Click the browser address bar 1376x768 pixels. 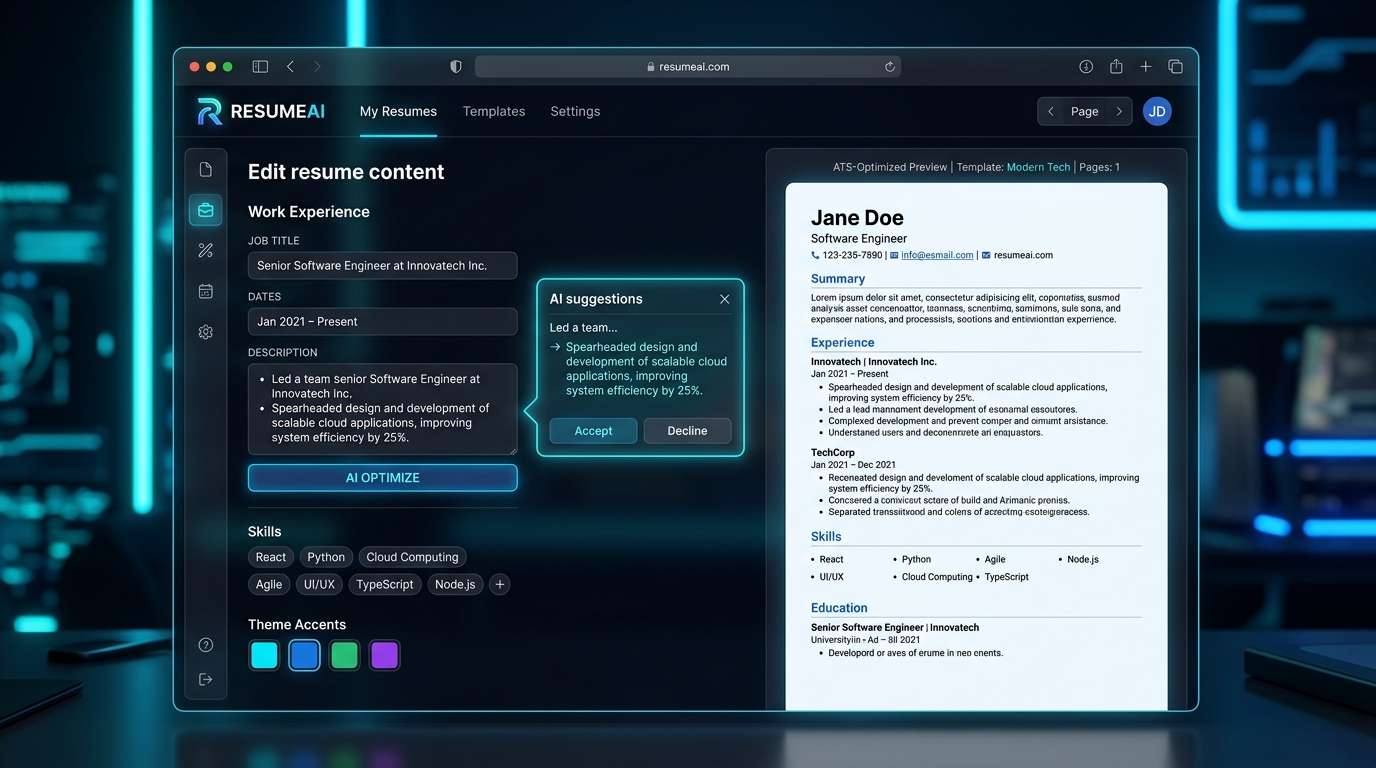tap(688, 67)
